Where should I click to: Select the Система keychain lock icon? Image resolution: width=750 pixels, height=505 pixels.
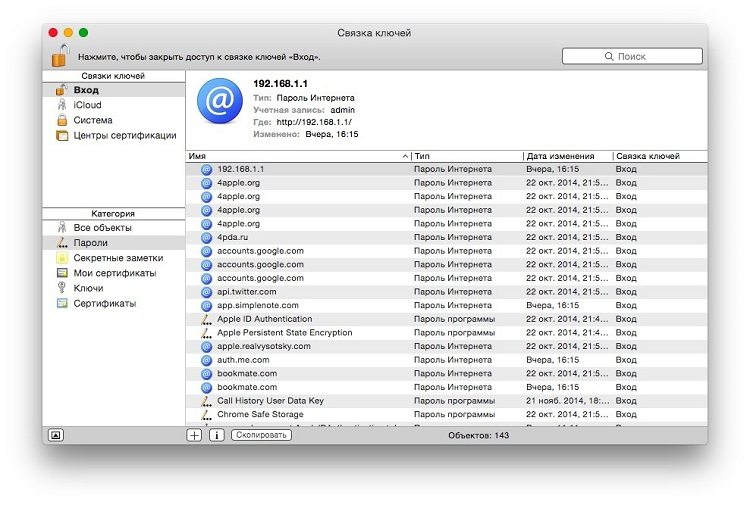(63, 120)
